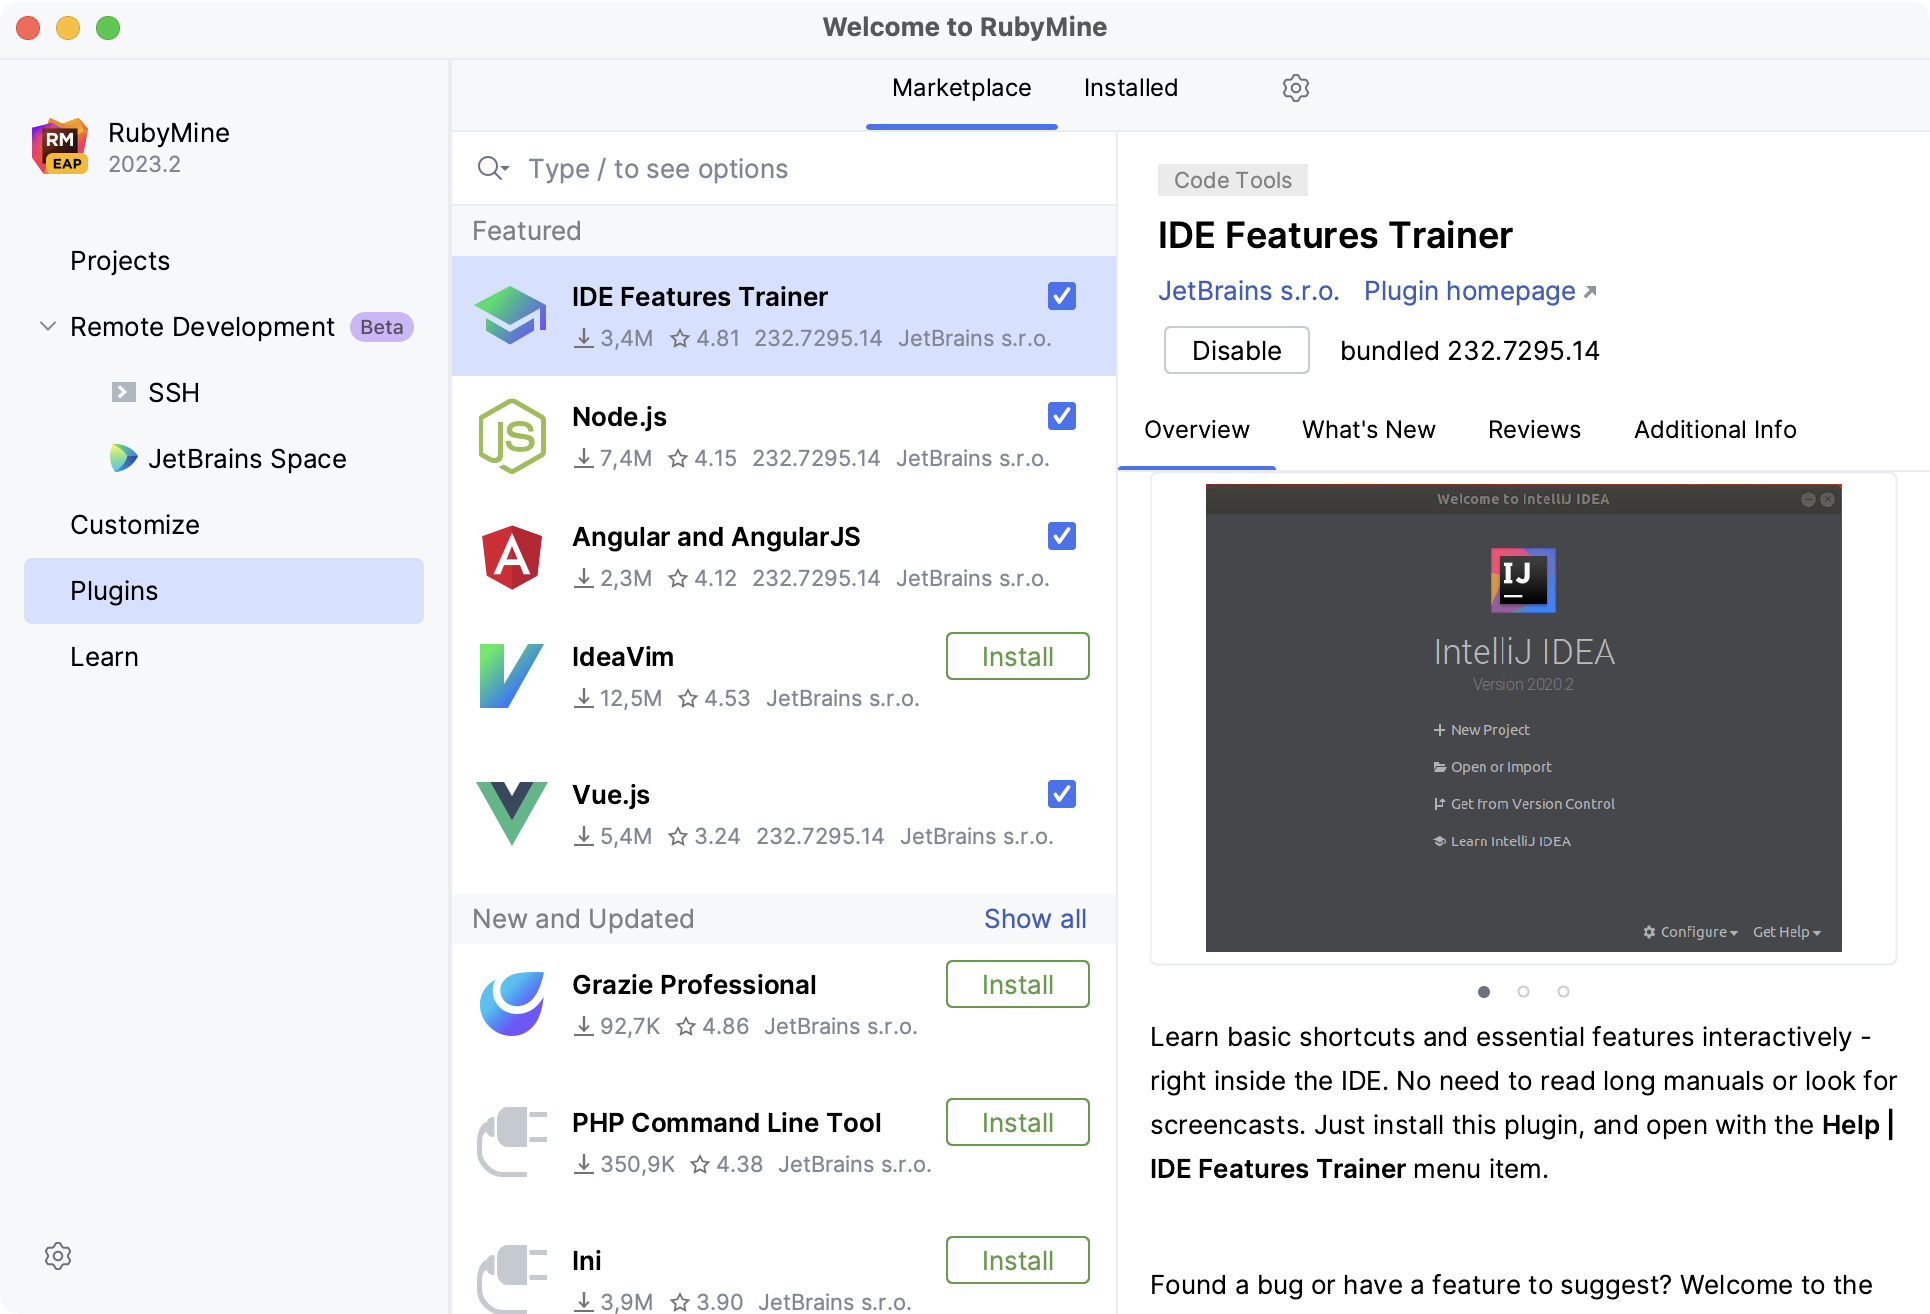The width and height of the screenshot is (1930, 1314).
Task: Disable the IDE Features Trainer plugin
Action: pyautogui.click(x=1235, y=350)
